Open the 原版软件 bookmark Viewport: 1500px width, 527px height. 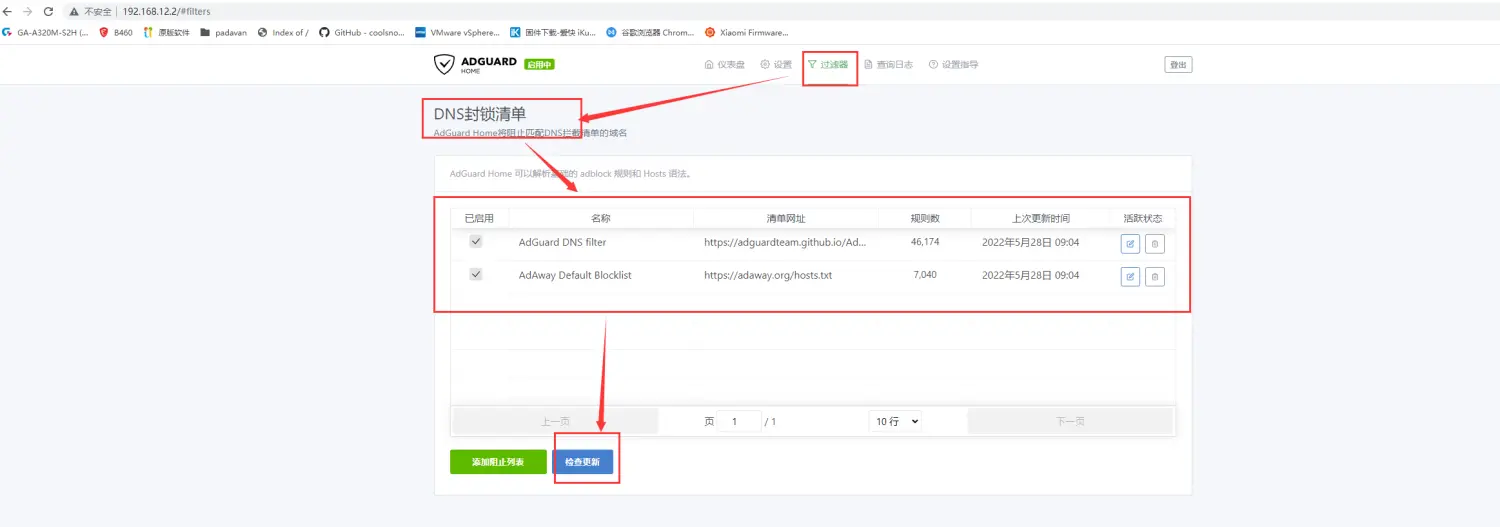166,32
